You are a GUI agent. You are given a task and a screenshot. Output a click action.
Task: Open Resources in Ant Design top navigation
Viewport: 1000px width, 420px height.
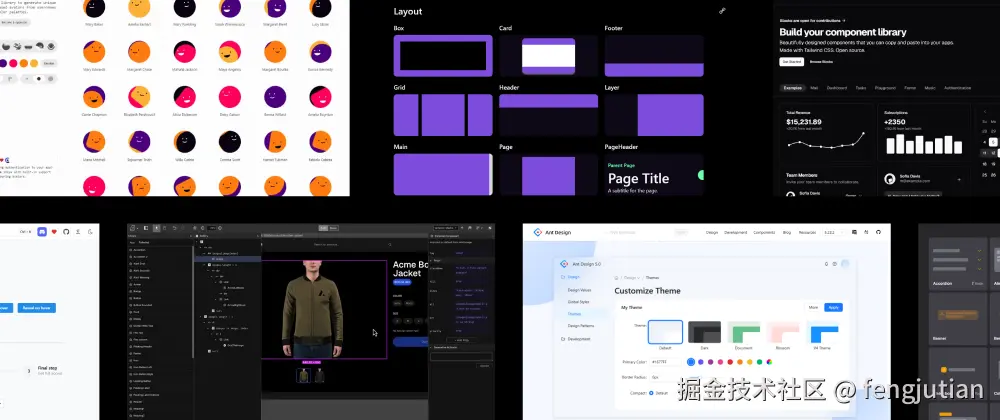807,233
